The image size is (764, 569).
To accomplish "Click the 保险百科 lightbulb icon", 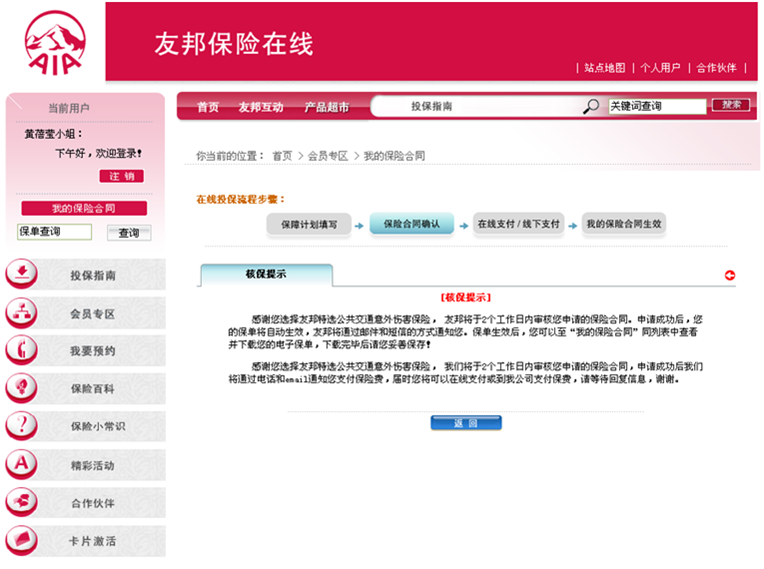I will [21, 388].
